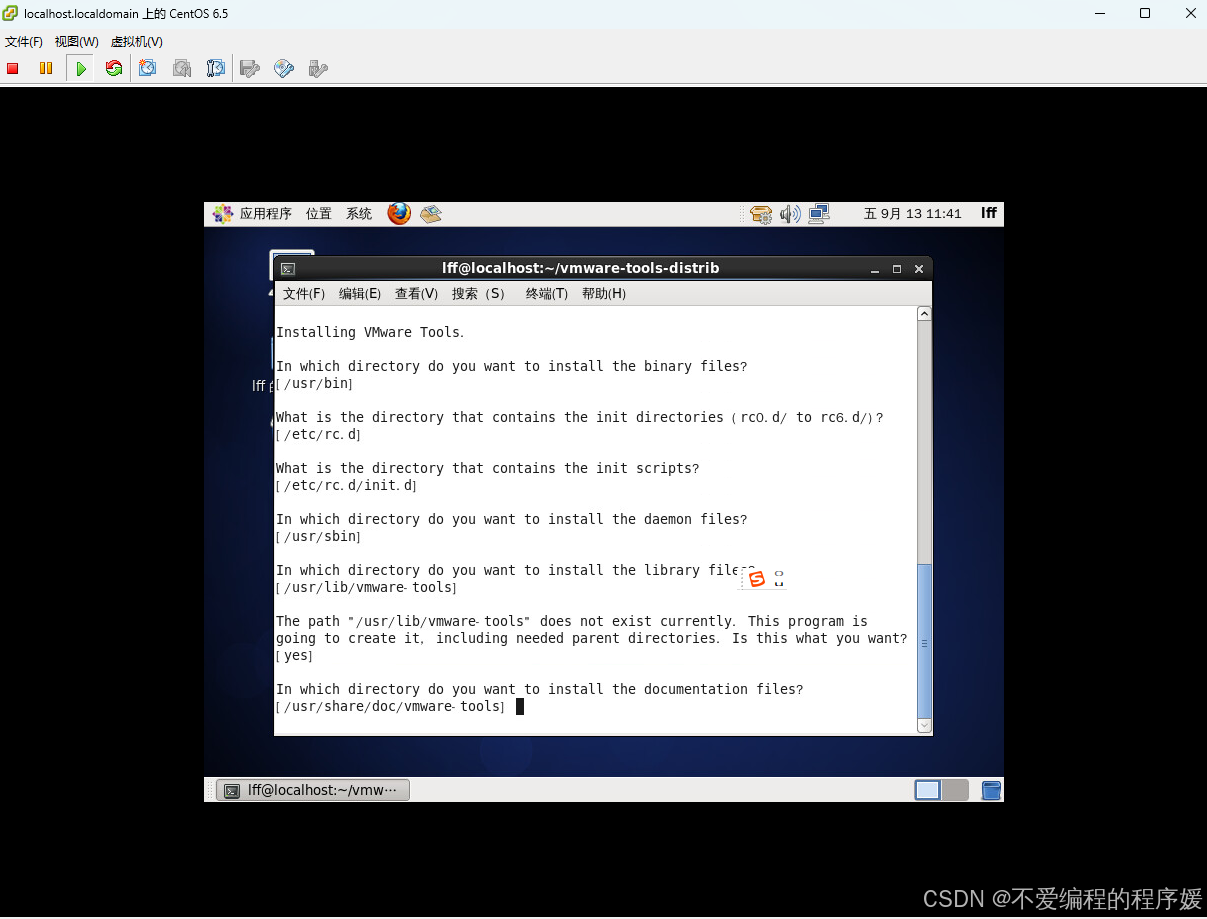Click the [/usr/share/doc/vmware-tools] prompt line
Image resolution: width=1207 pixels, height=919 pixels.
[390, 707]
